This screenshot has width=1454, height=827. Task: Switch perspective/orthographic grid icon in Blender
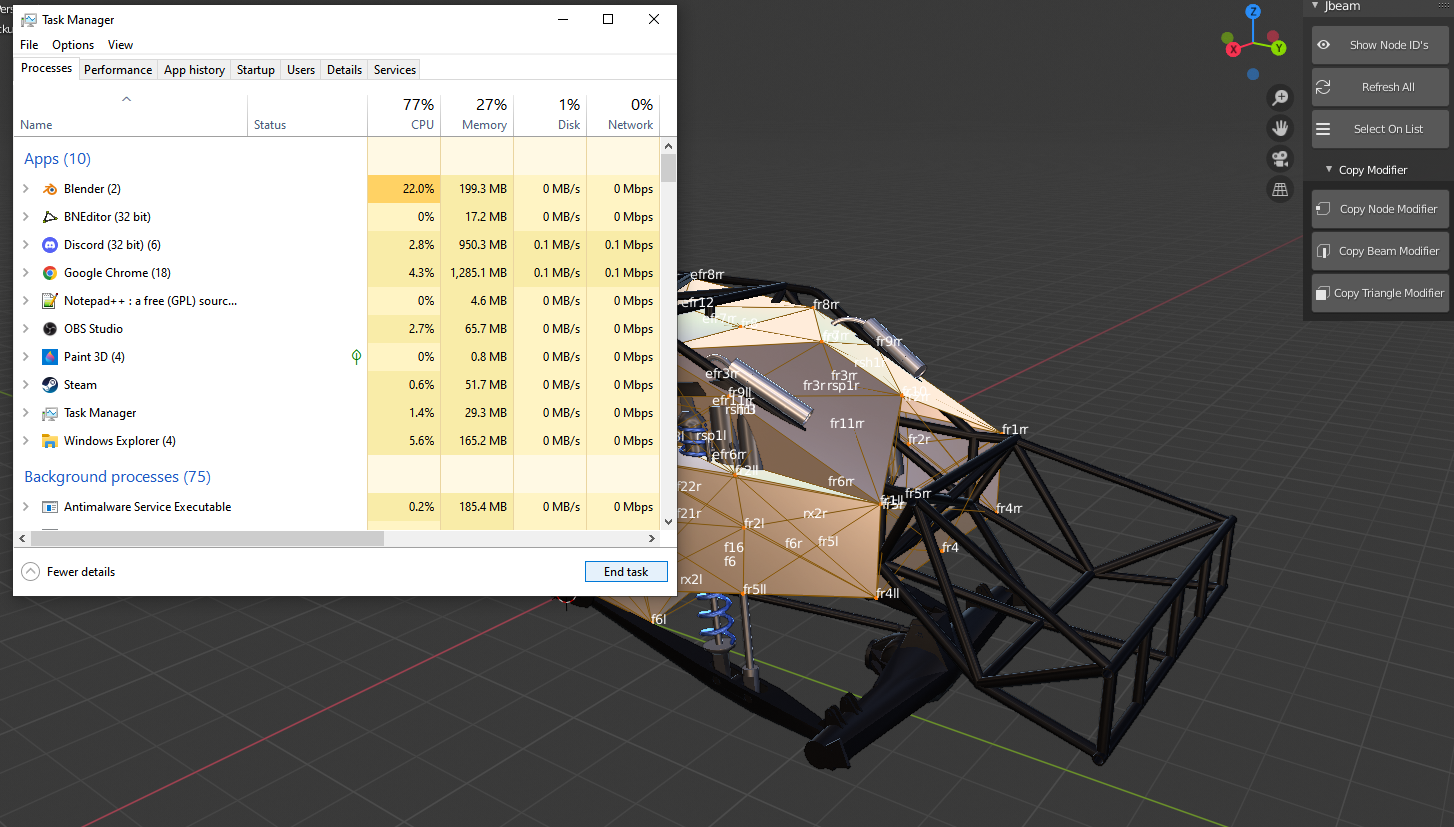pyautogui.click(x=1280, y=189)
